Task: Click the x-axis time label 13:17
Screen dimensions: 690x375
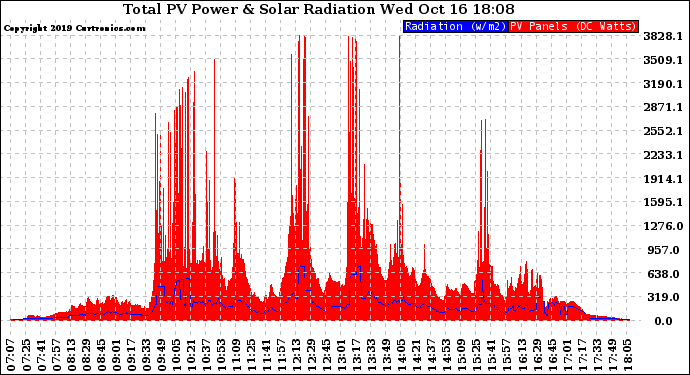Action: (356, 355)
